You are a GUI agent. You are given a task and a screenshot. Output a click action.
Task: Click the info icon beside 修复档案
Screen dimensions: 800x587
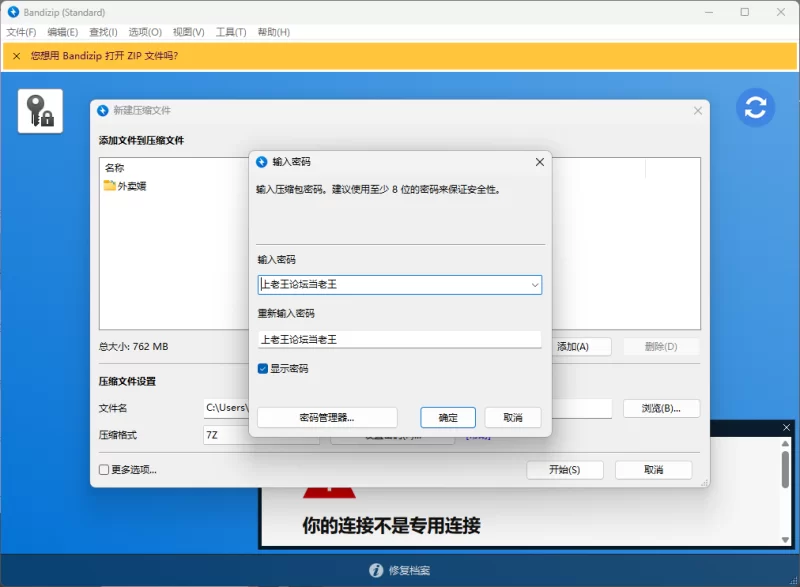tap(376, 570)
